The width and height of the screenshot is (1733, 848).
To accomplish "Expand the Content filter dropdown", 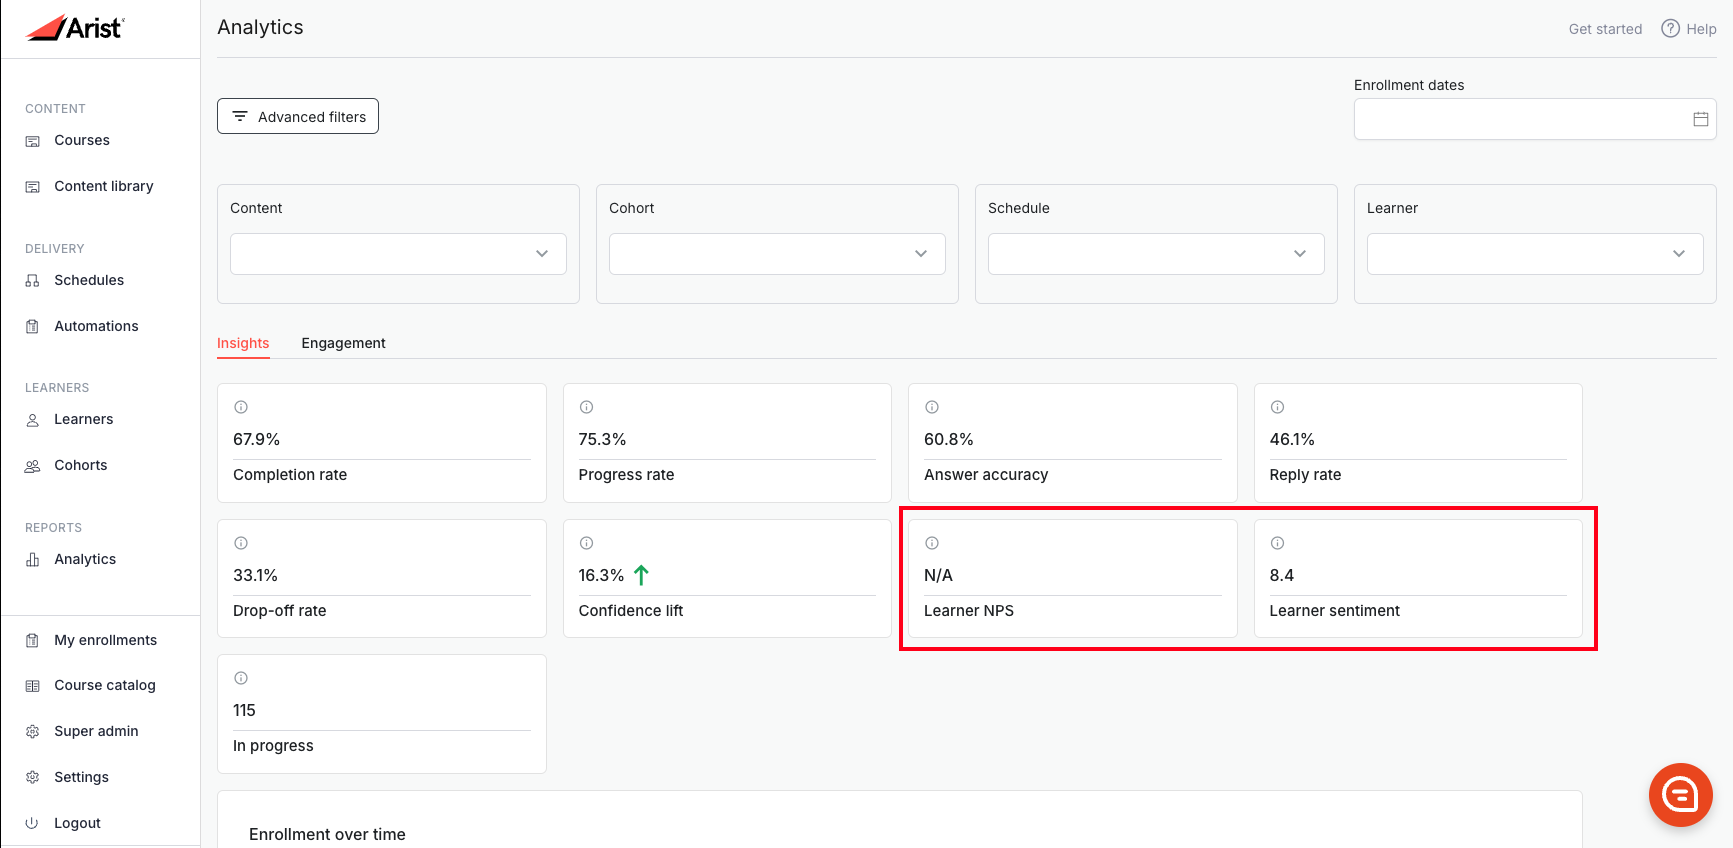I will (x=398, y=254).
